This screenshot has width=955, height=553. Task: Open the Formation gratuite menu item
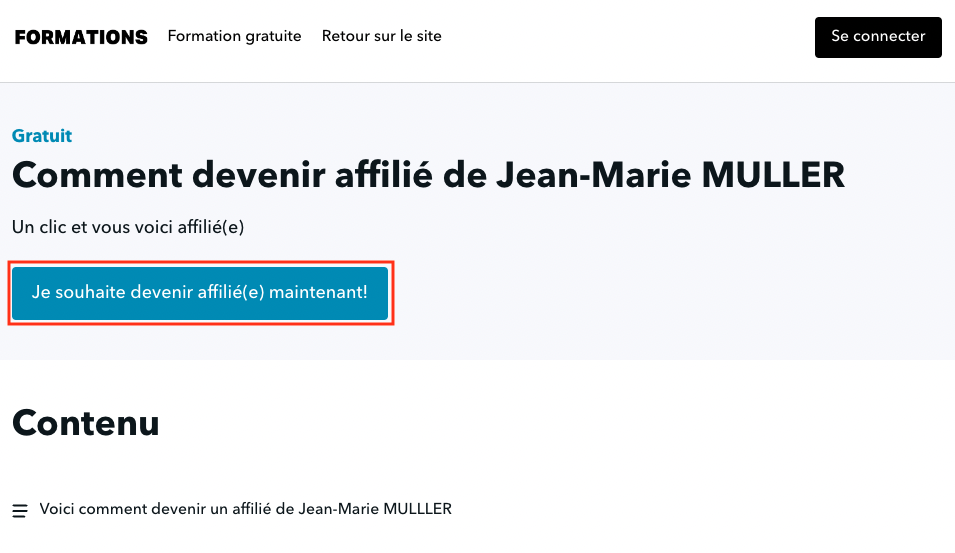[x=234, y=36]
